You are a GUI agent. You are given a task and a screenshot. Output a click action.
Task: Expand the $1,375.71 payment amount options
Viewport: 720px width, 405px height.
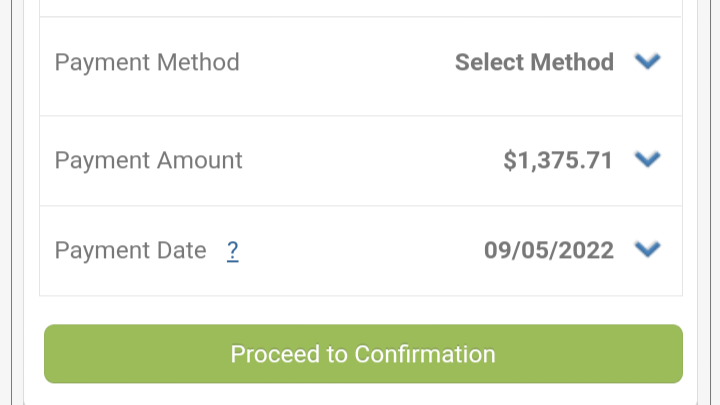pyautogui.click(x=582, y=160)
